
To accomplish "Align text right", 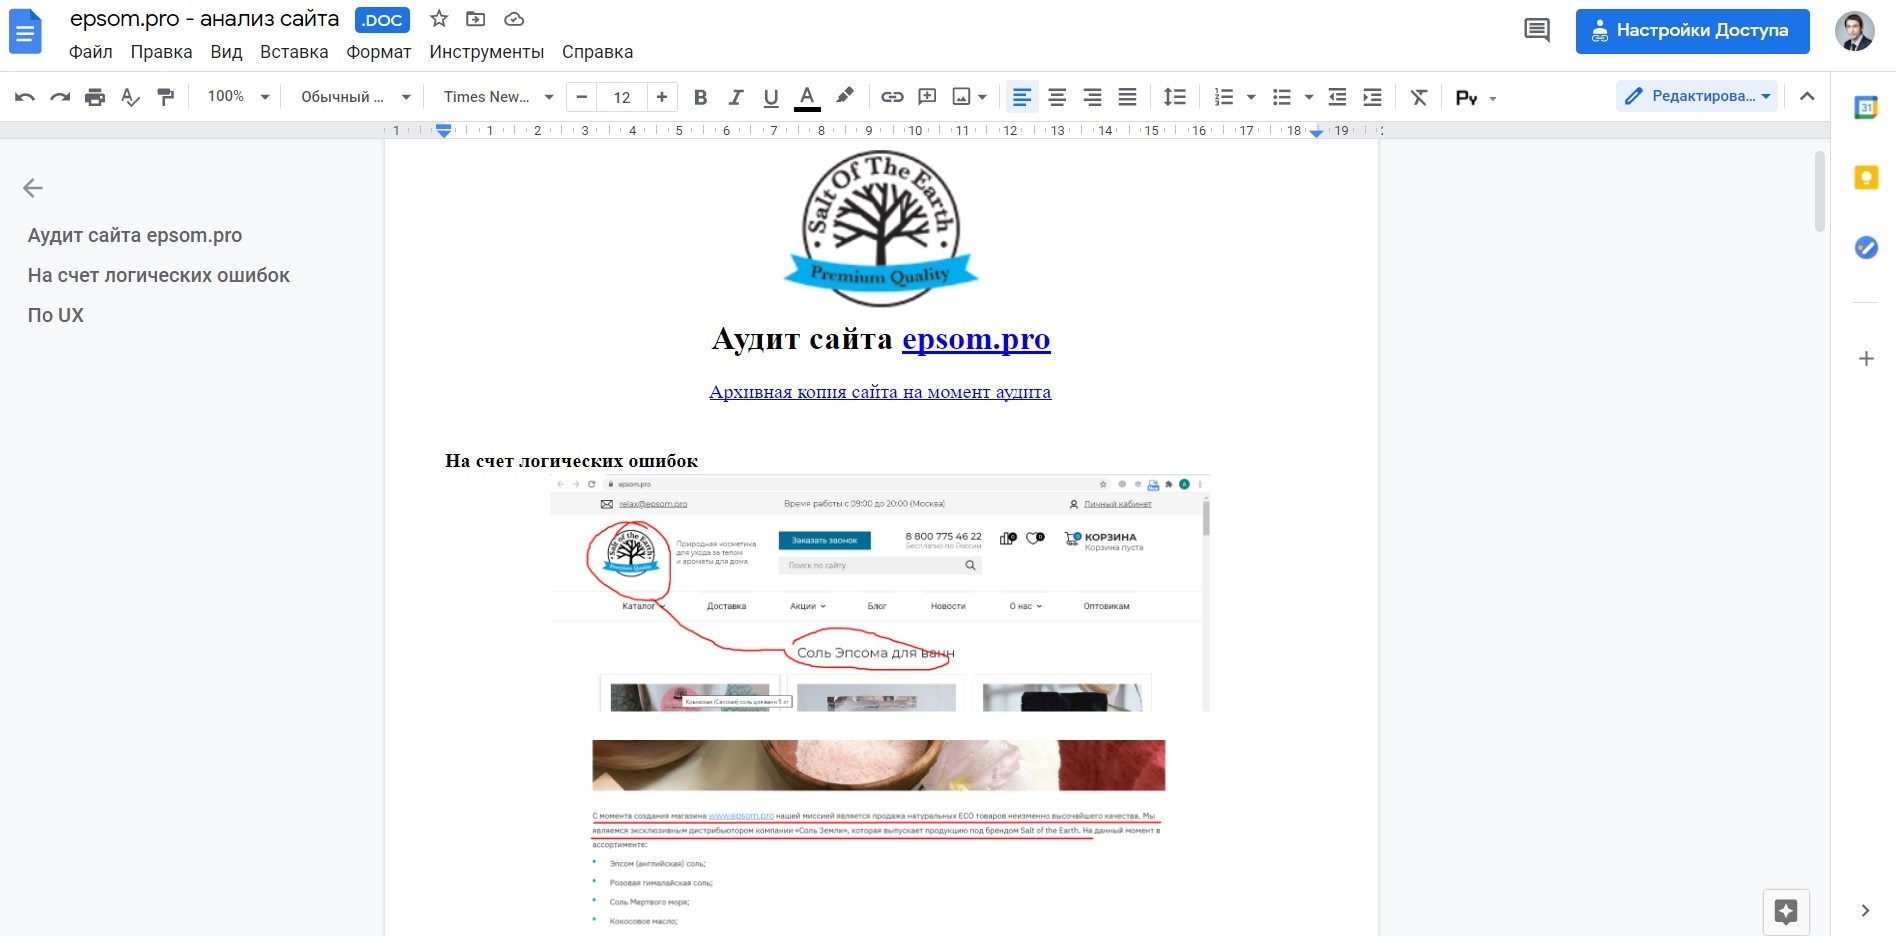I will pyautogui.click(x=1092, y=97).
